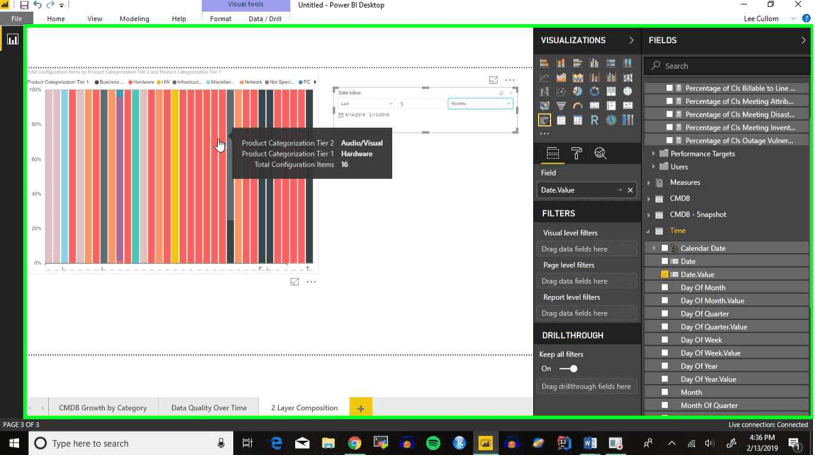Click Undo arrow in title bar
The width and height of the screenshot is (815, 457).
37,5
